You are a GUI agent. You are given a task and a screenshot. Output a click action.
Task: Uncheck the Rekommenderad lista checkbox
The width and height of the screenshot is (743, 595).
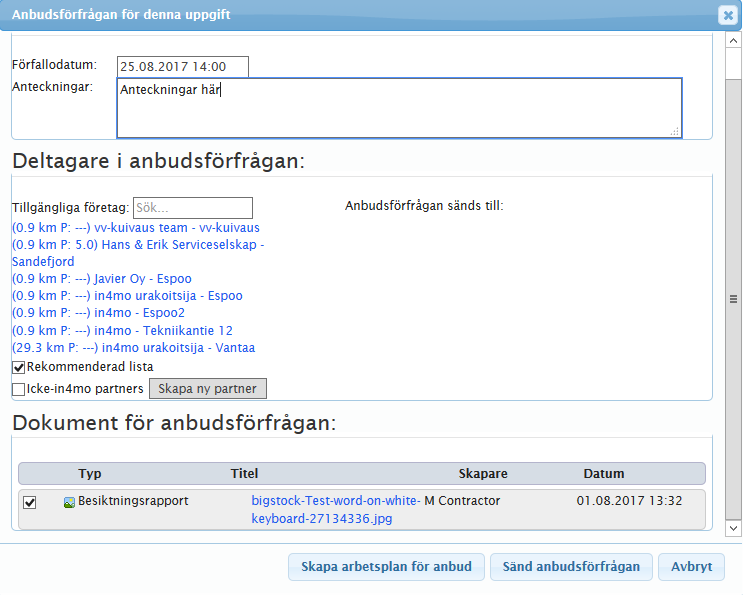[18, 368]
